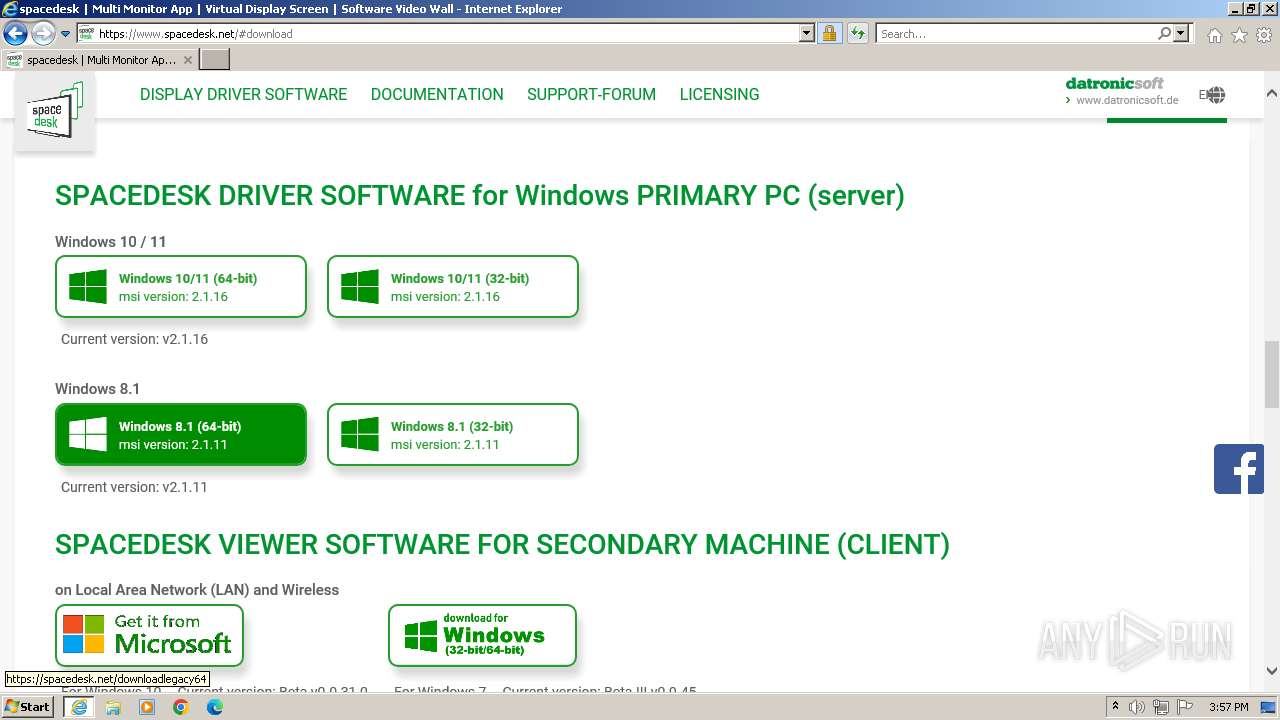This screenshot has width=1280, height=720.
Task: Open the search provider dropdown arrow
Action: click(x=1181, y=33)
